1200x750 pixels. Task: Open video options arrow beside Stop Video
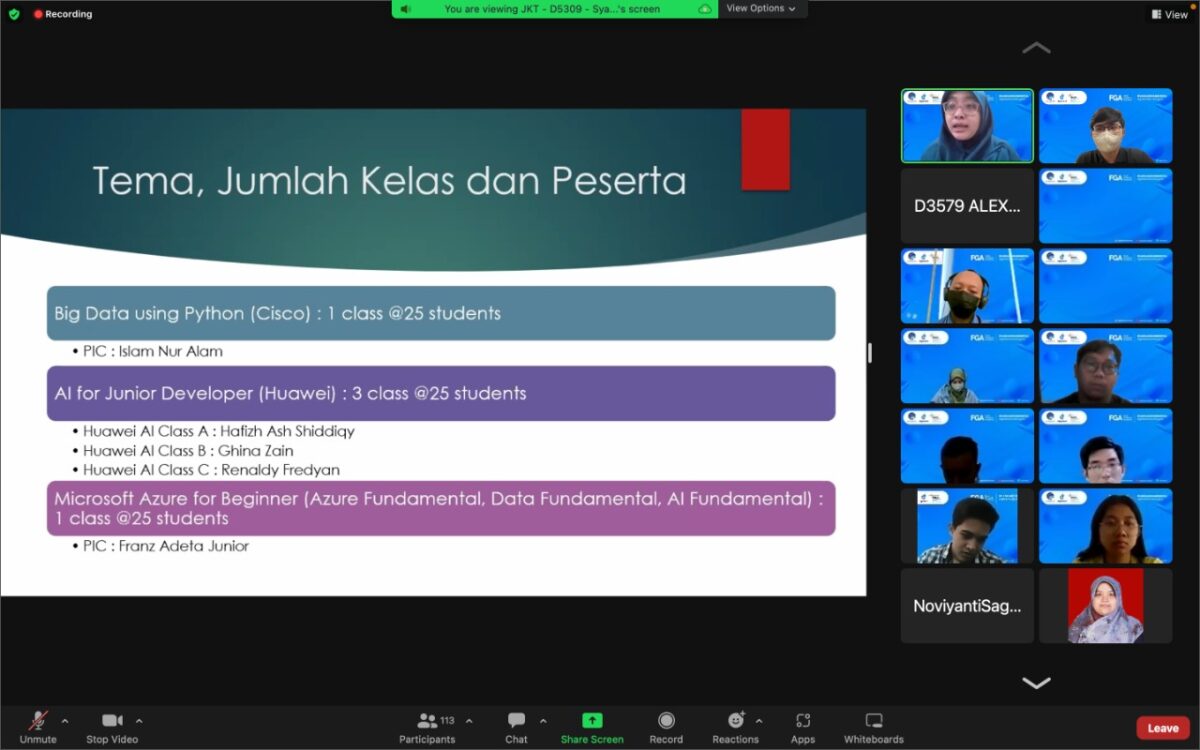tap(139, 721)
